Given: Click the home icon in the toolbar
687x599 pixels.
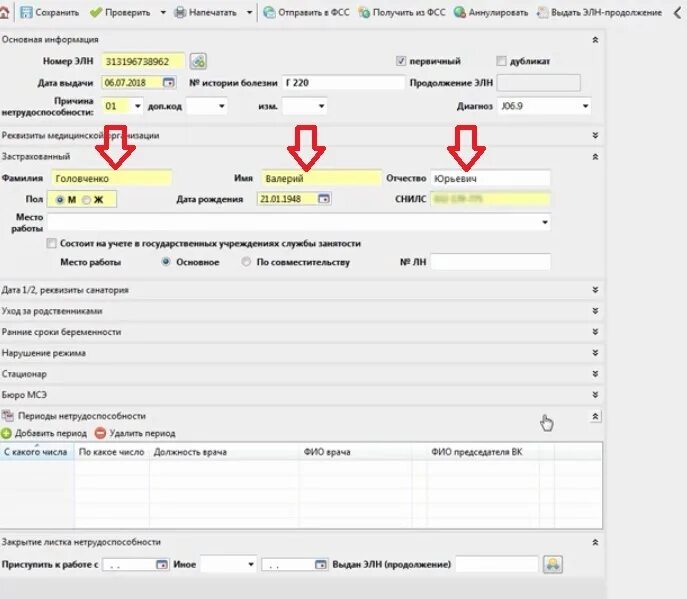Looking at the screenshot, I should [x=4, y=12].
